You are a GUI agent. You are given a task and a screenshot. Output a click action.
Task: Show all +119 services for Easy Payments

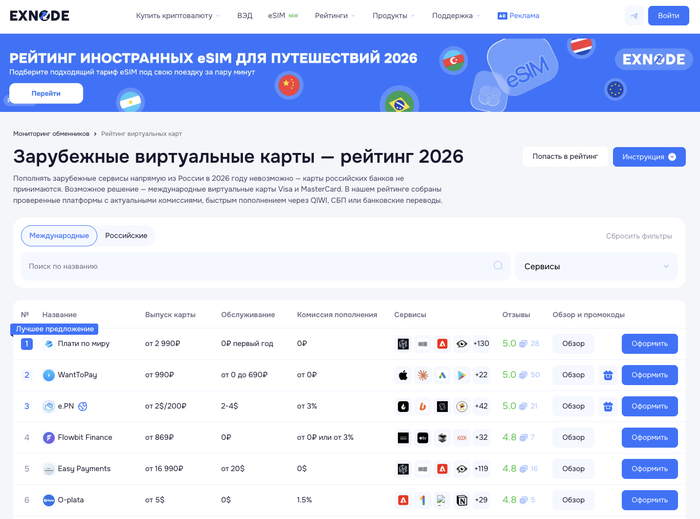(481, 469)
